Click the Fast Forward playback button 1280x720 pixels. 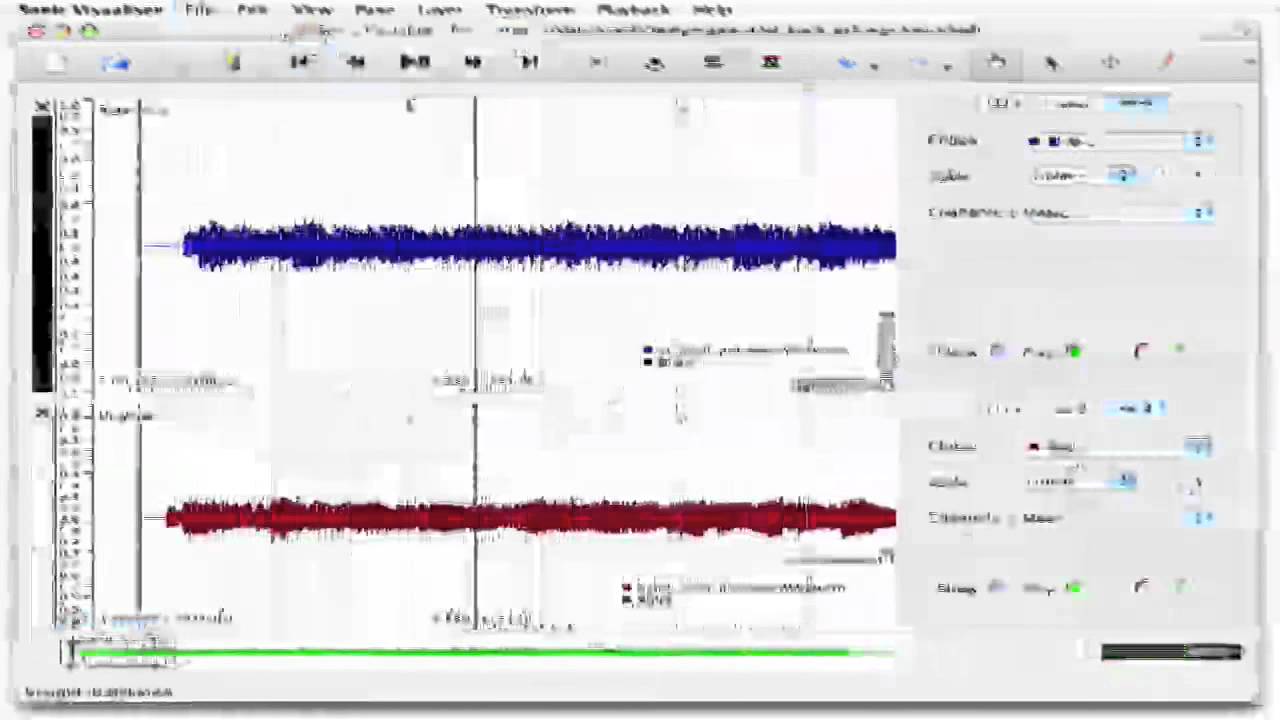coord(473,62)
